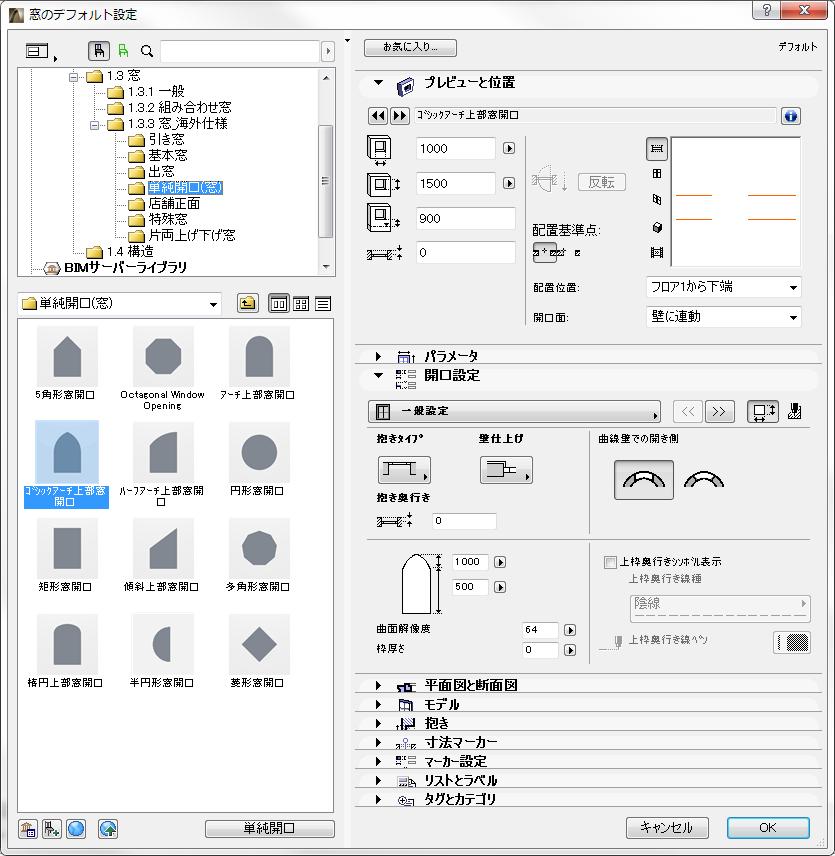This screenshot has width=835, height=856.
Task: Open the top frame depth line type picker
Action: click(x=720, y=609)
